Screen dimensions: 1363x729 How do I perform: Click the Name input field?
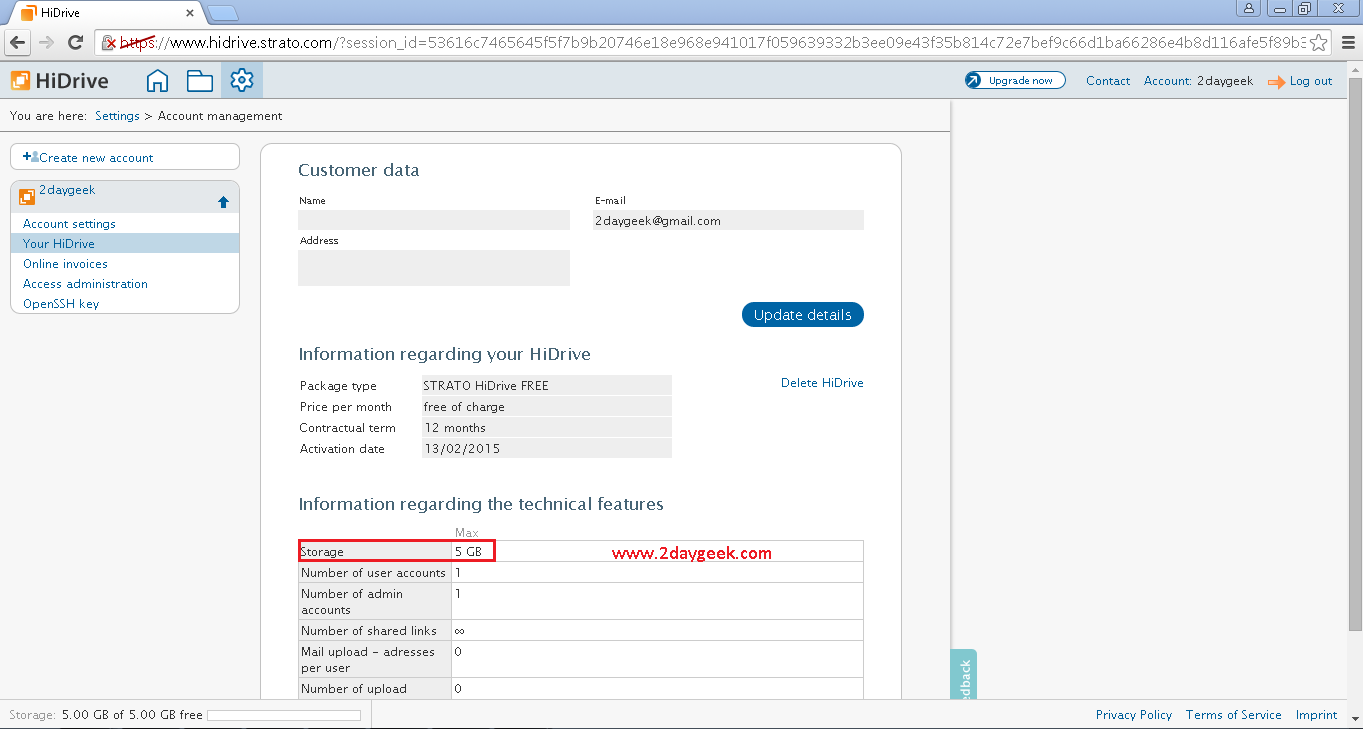point(434,220)
